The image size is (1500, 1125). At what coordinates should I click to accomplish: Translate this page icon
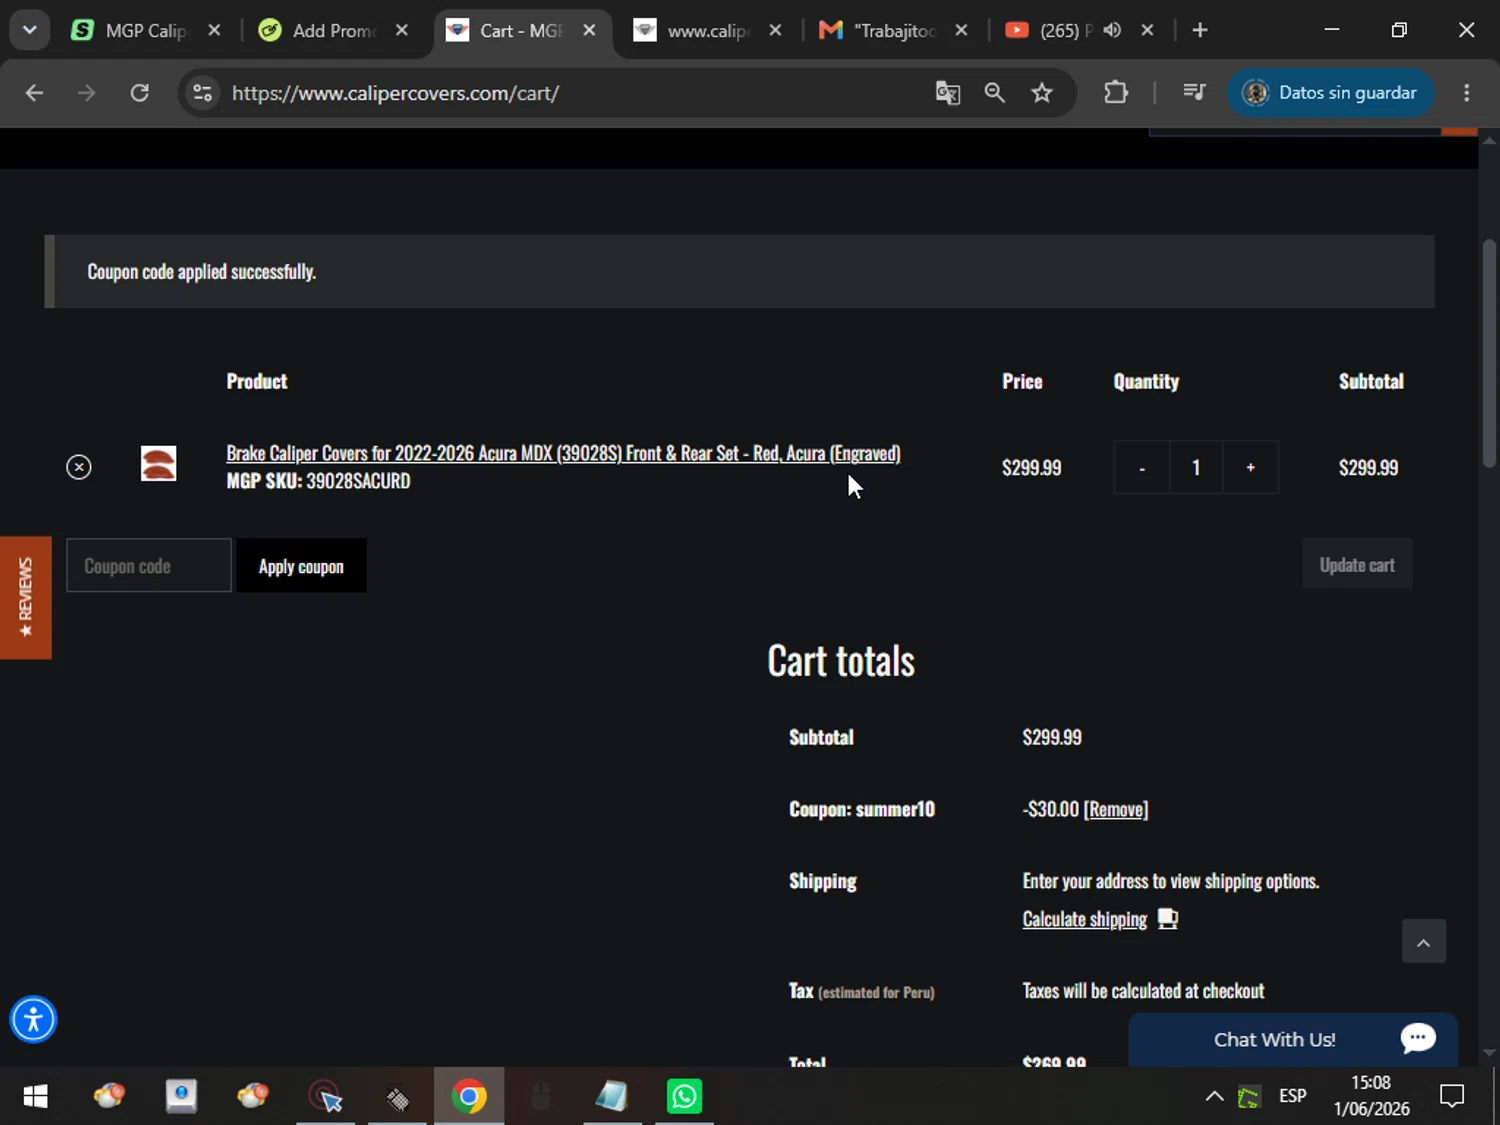coord(948,93)
